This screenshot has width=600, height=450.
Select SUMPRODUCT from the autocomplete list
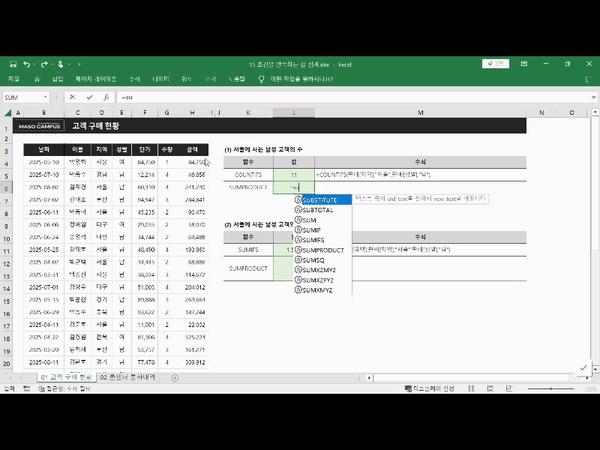(320, 249)
